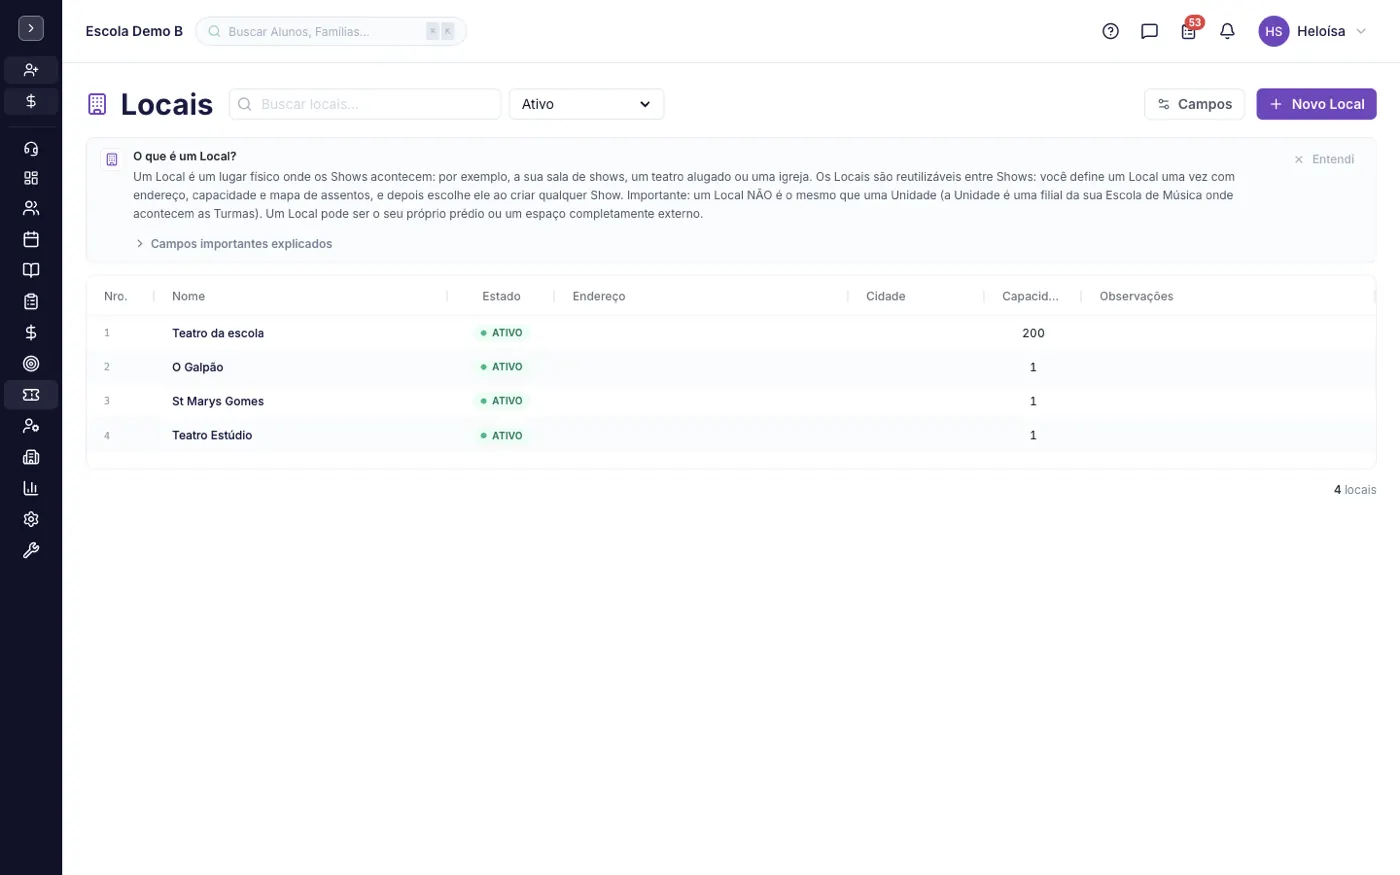Open the target goals sidebar icon
Viewport: 1400px width, 875px height.
coord(31,364)
